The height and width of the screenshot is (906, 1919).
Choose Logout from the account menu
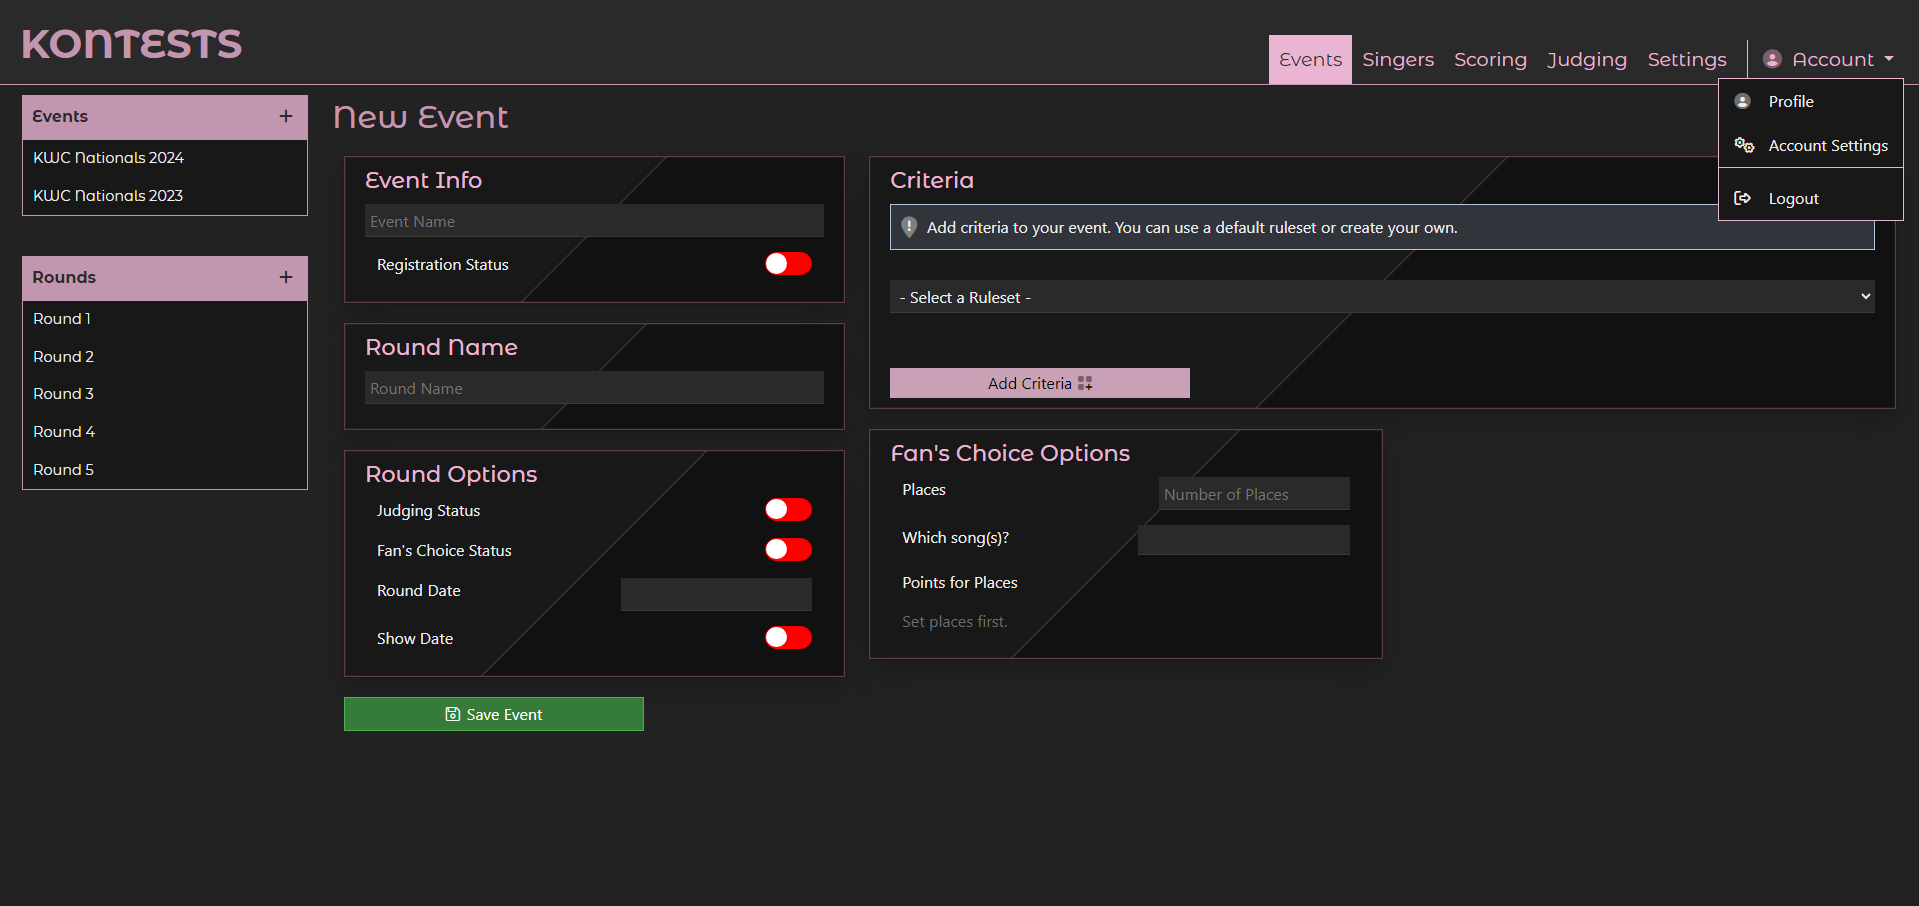(x=1811, y=198)
